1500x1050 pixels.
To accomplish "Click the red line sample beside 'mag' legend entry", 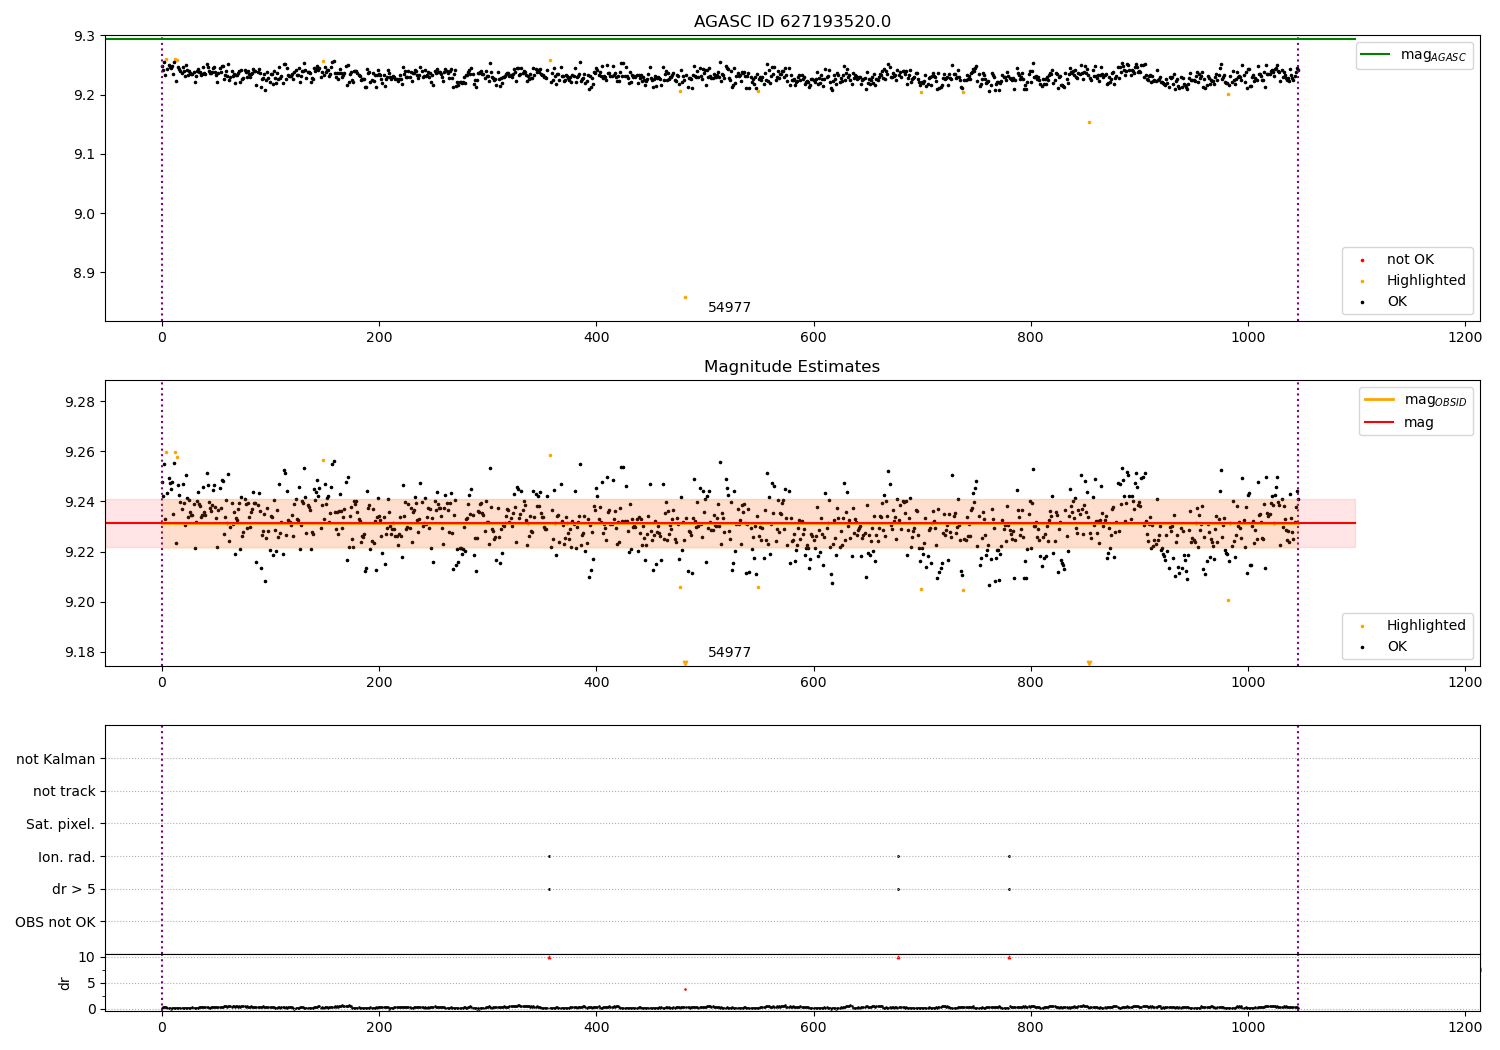I will (1379, 422).
